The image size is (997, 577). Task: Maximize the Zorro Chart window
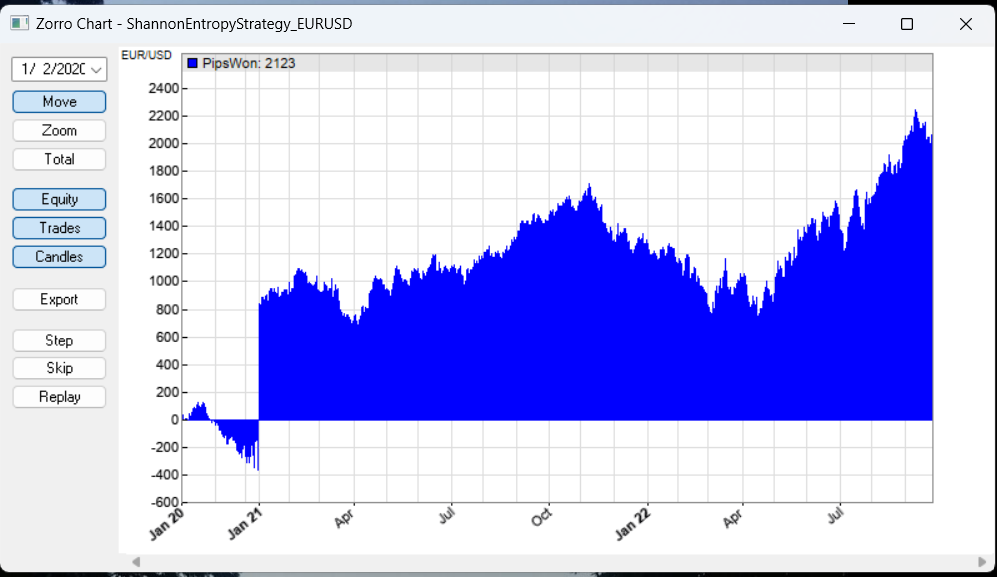907,24
